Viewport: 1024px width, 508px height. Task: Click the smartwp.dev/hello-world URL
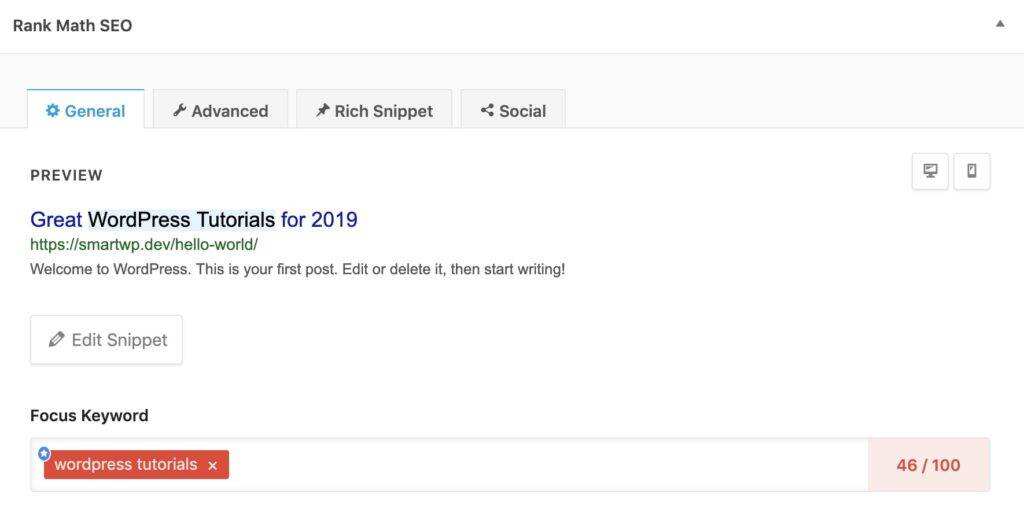pos(144,244)
